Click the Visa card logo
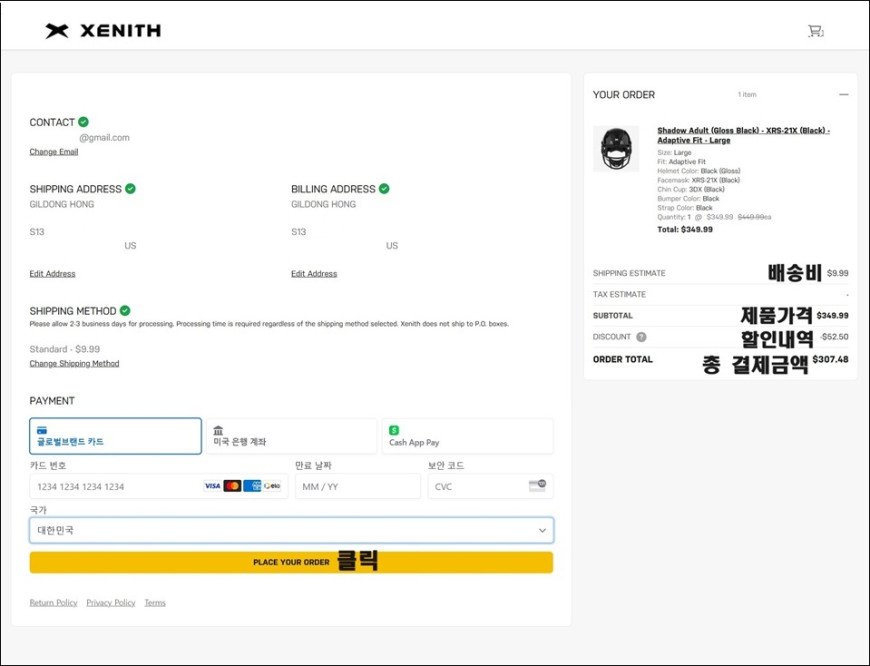The height and width of the screenshot is (666, 870). coord(212,486)
